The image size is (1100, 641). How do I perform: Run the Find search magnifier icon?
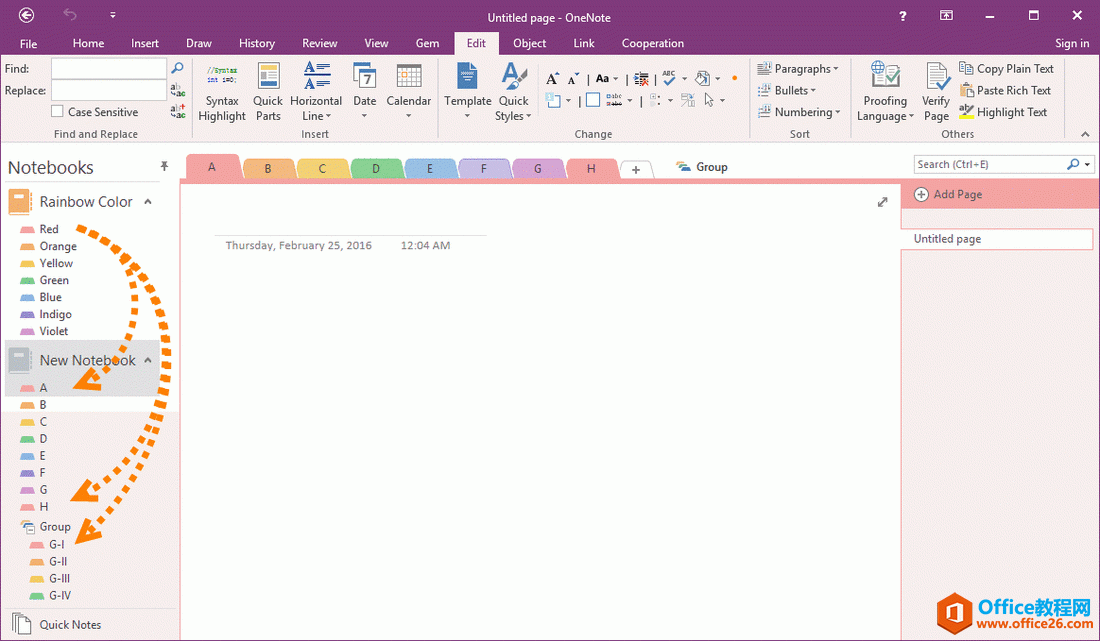pos(178,68)
